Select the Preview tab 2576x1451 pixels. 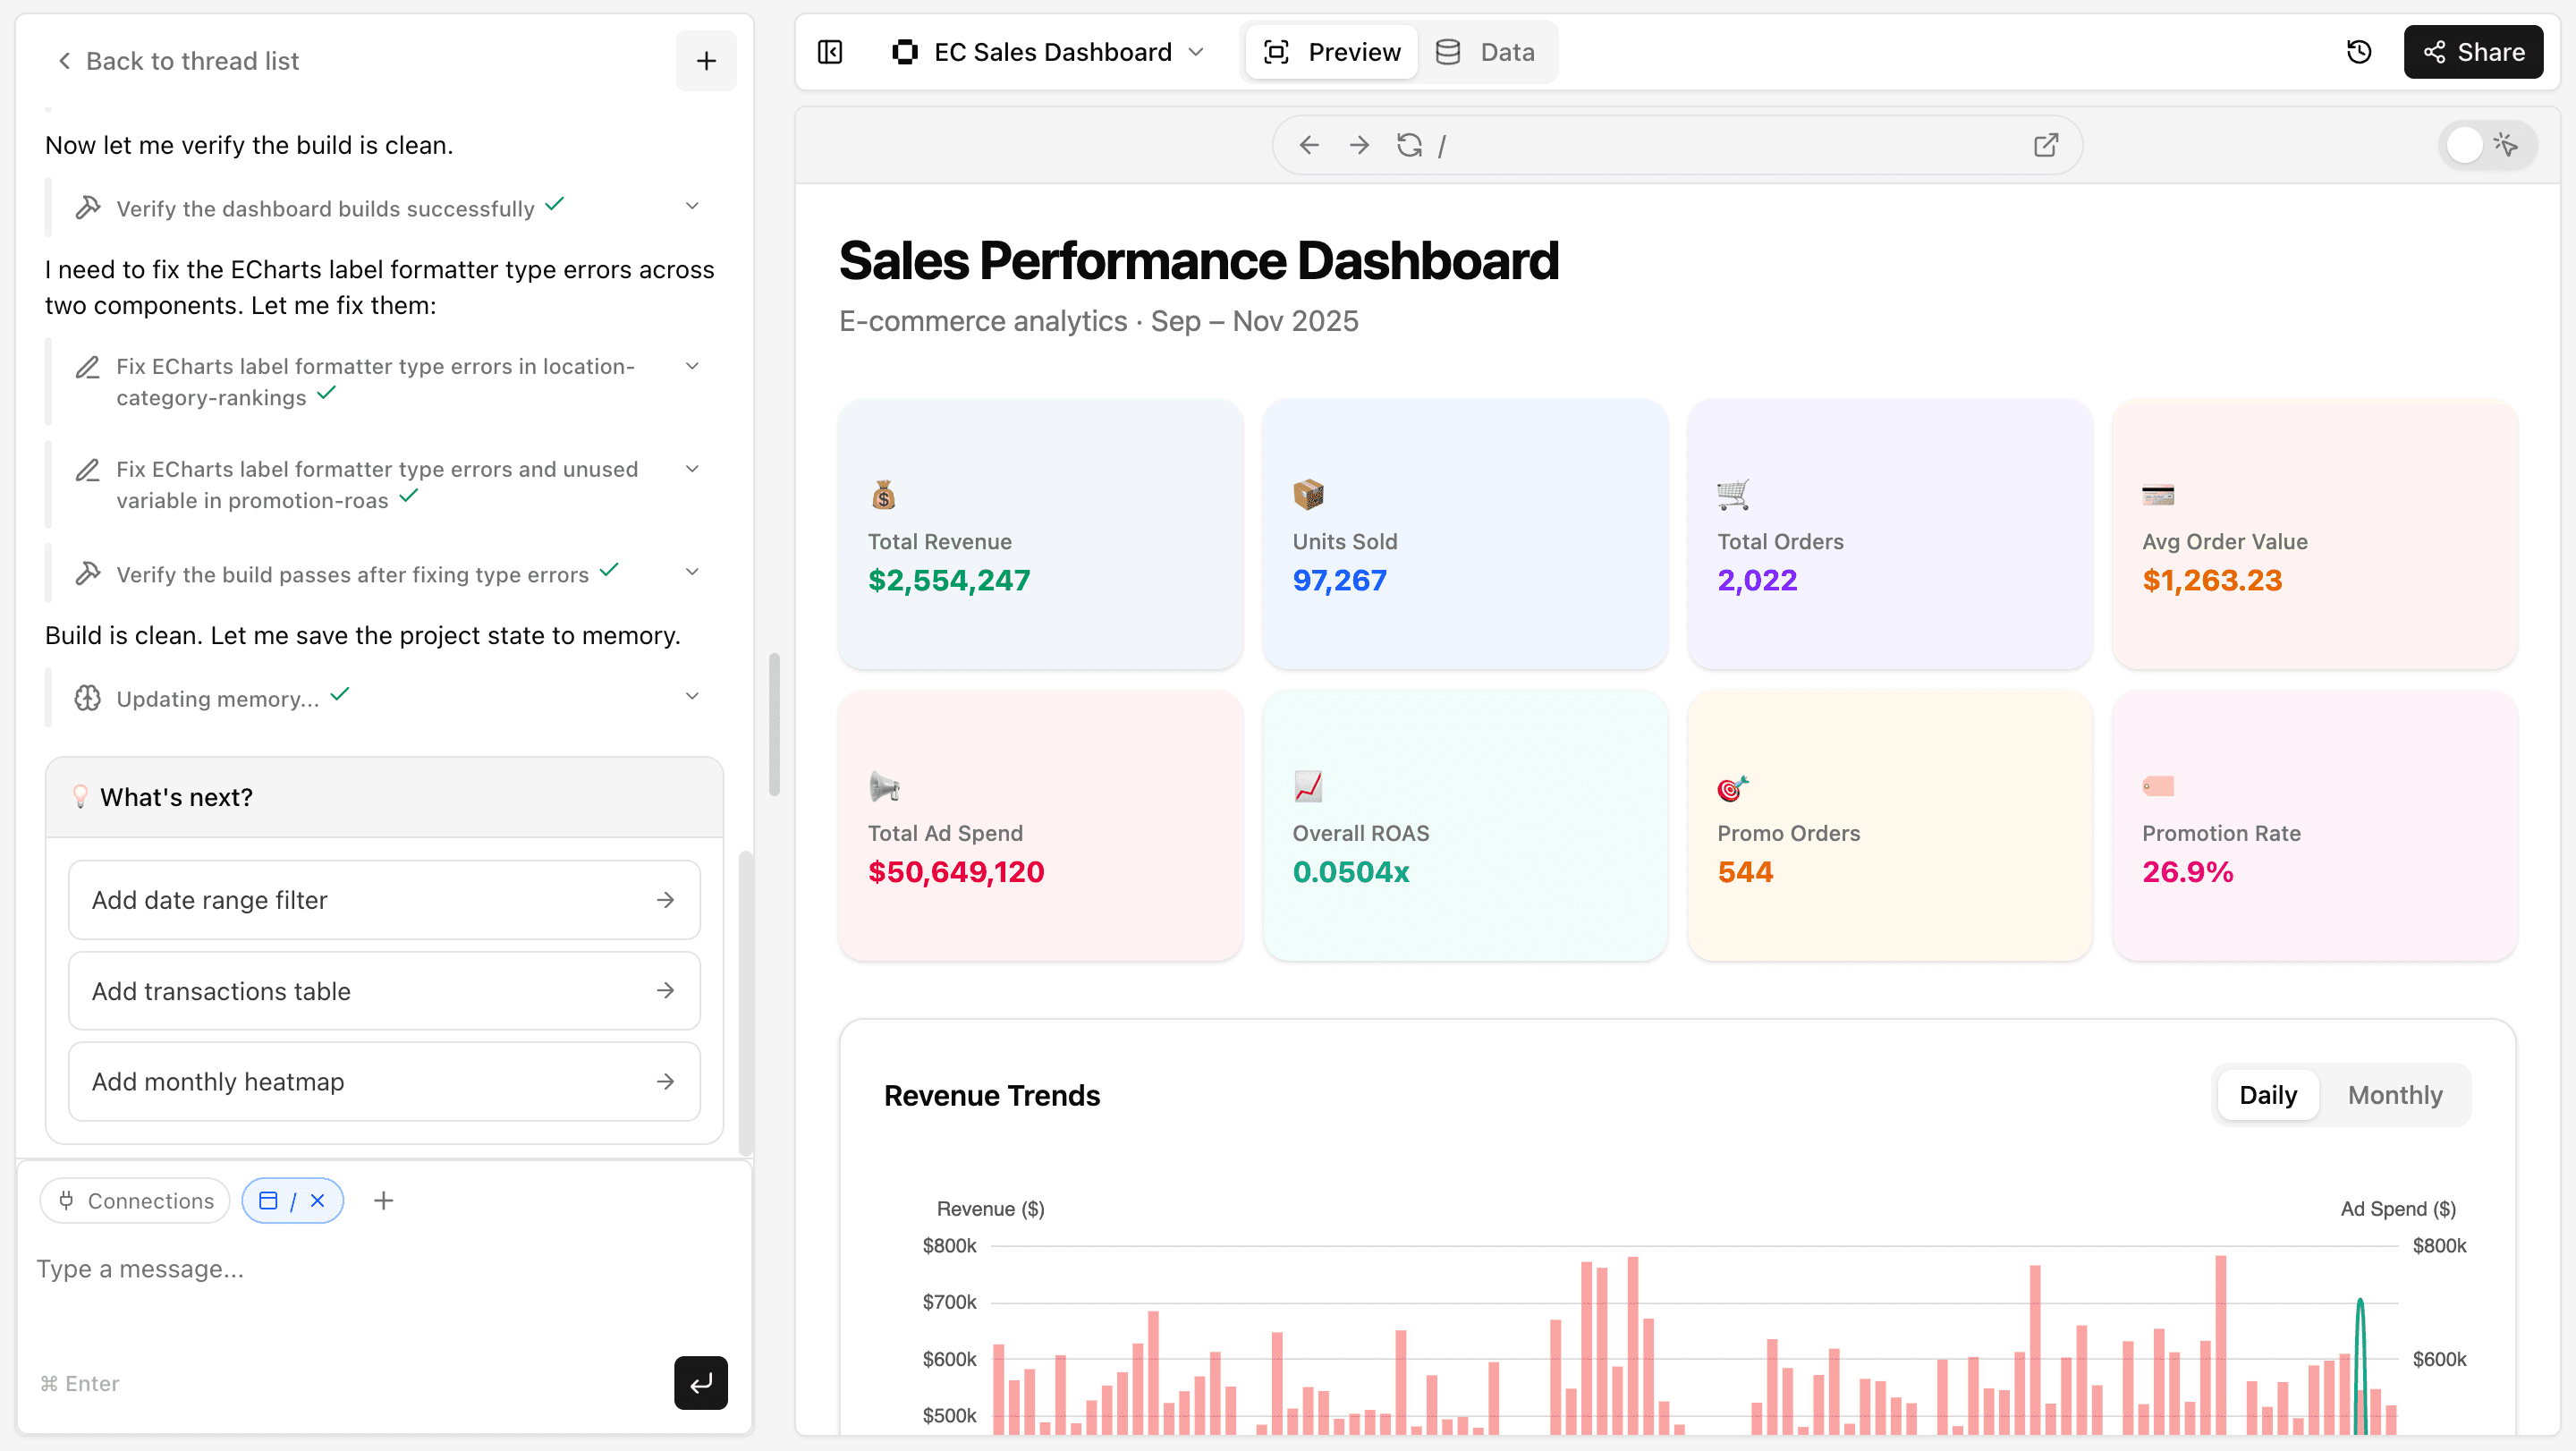click(1330, 51)
